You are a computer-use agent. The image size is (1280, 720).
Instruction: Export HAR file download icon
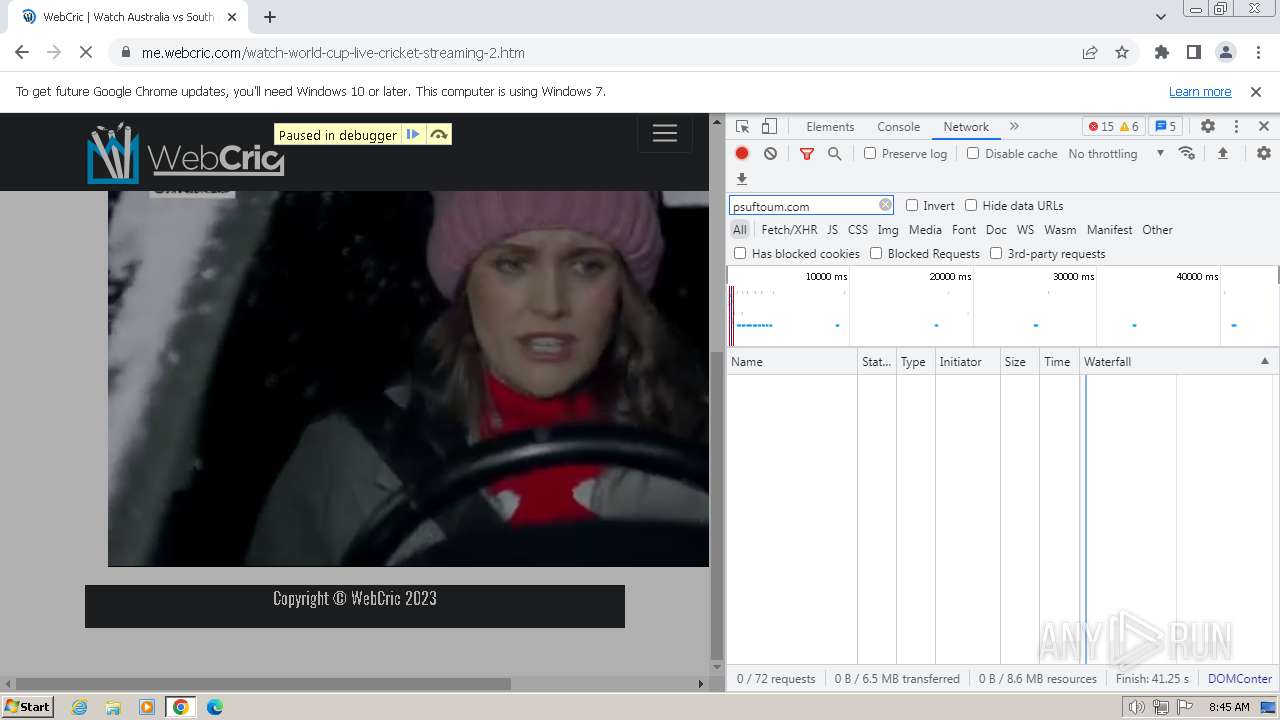point(742,179)
